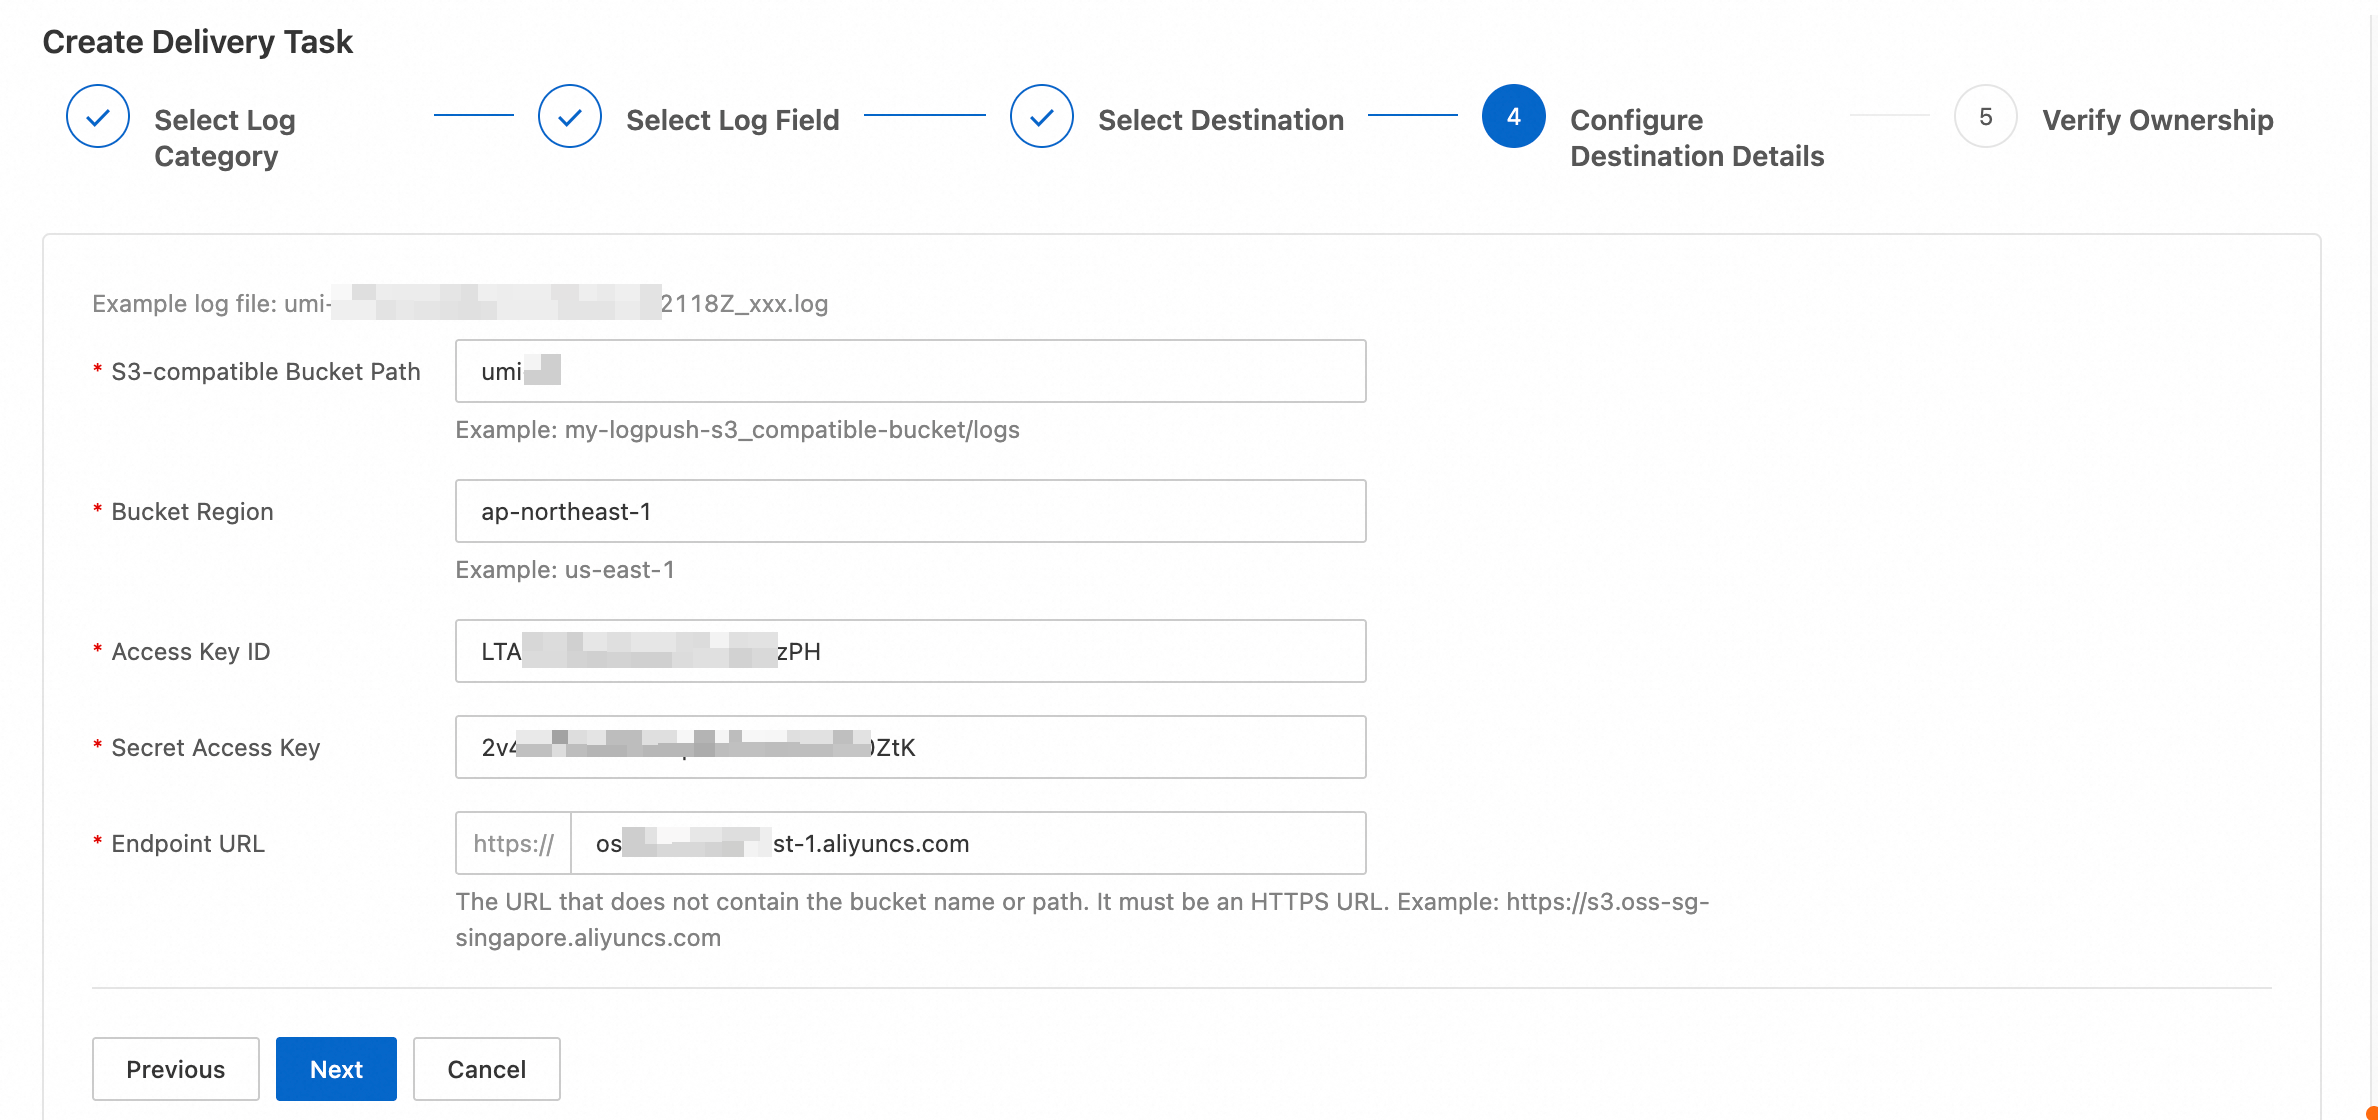The image size is (2378, 1120).
Task: Click the Endpoint URL label
Action: pyautogui.click(x=188, y=844)
